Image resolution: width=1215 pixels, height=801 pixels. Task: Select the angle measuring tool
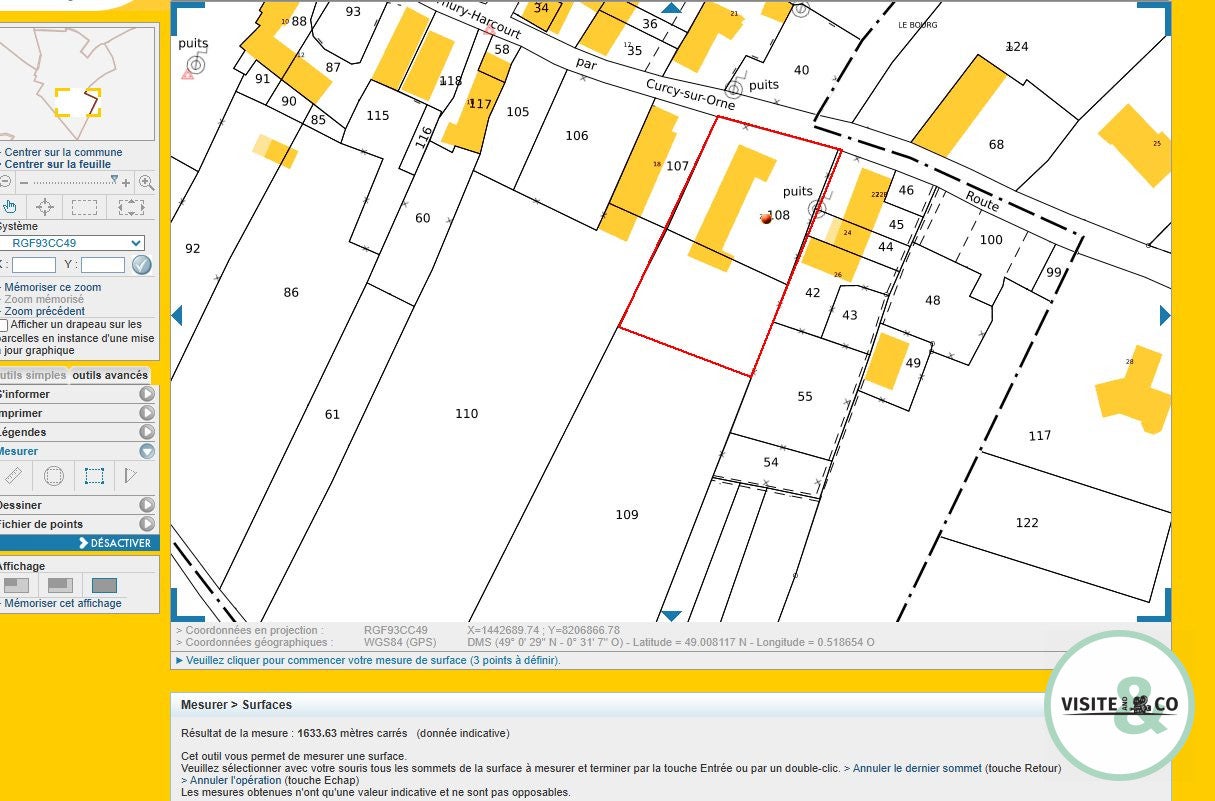[x=131, y=476]
